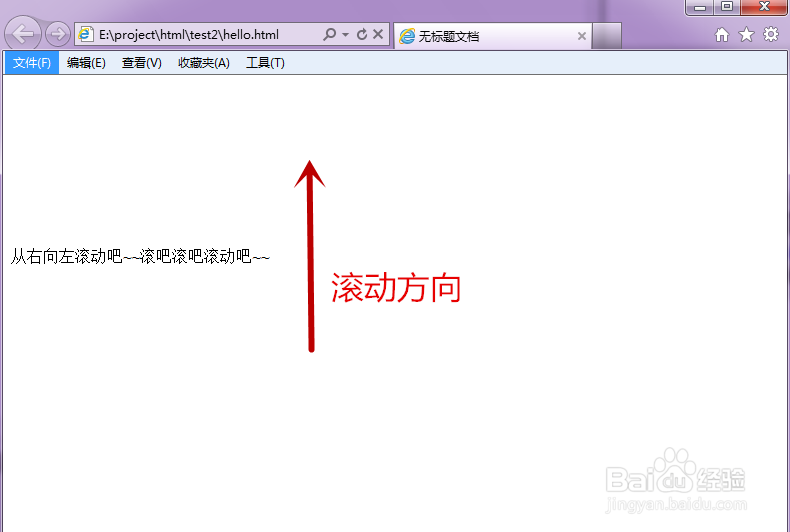Open the 收藏夹(A) menu
This screenshot has height=532, width=790.
pyautogui.click(x=204, y=62)
